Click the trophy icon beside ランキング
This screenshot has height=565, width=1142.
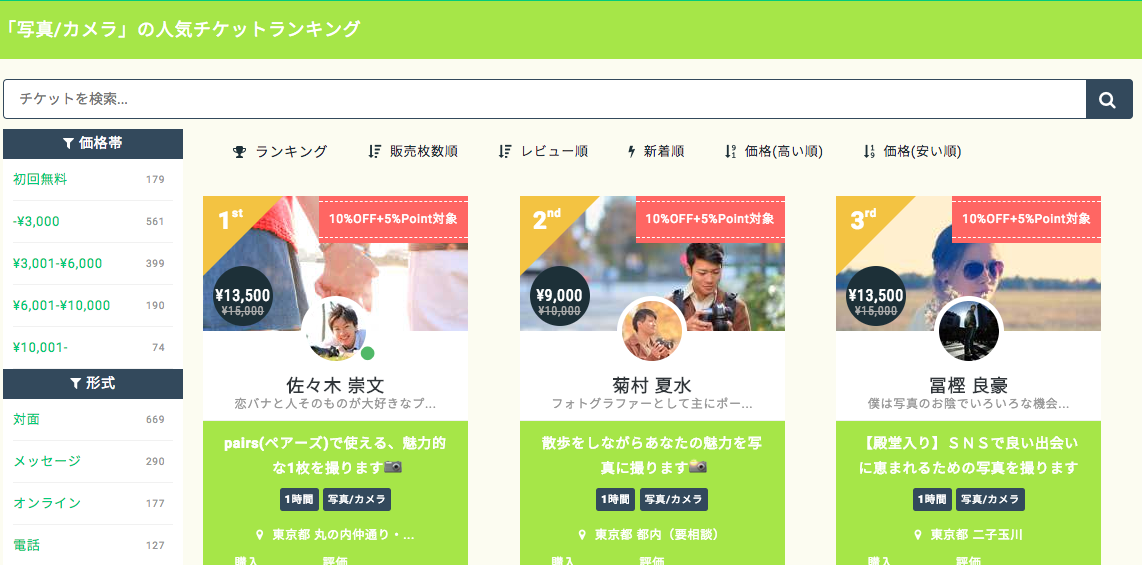[x=239, y=151]
